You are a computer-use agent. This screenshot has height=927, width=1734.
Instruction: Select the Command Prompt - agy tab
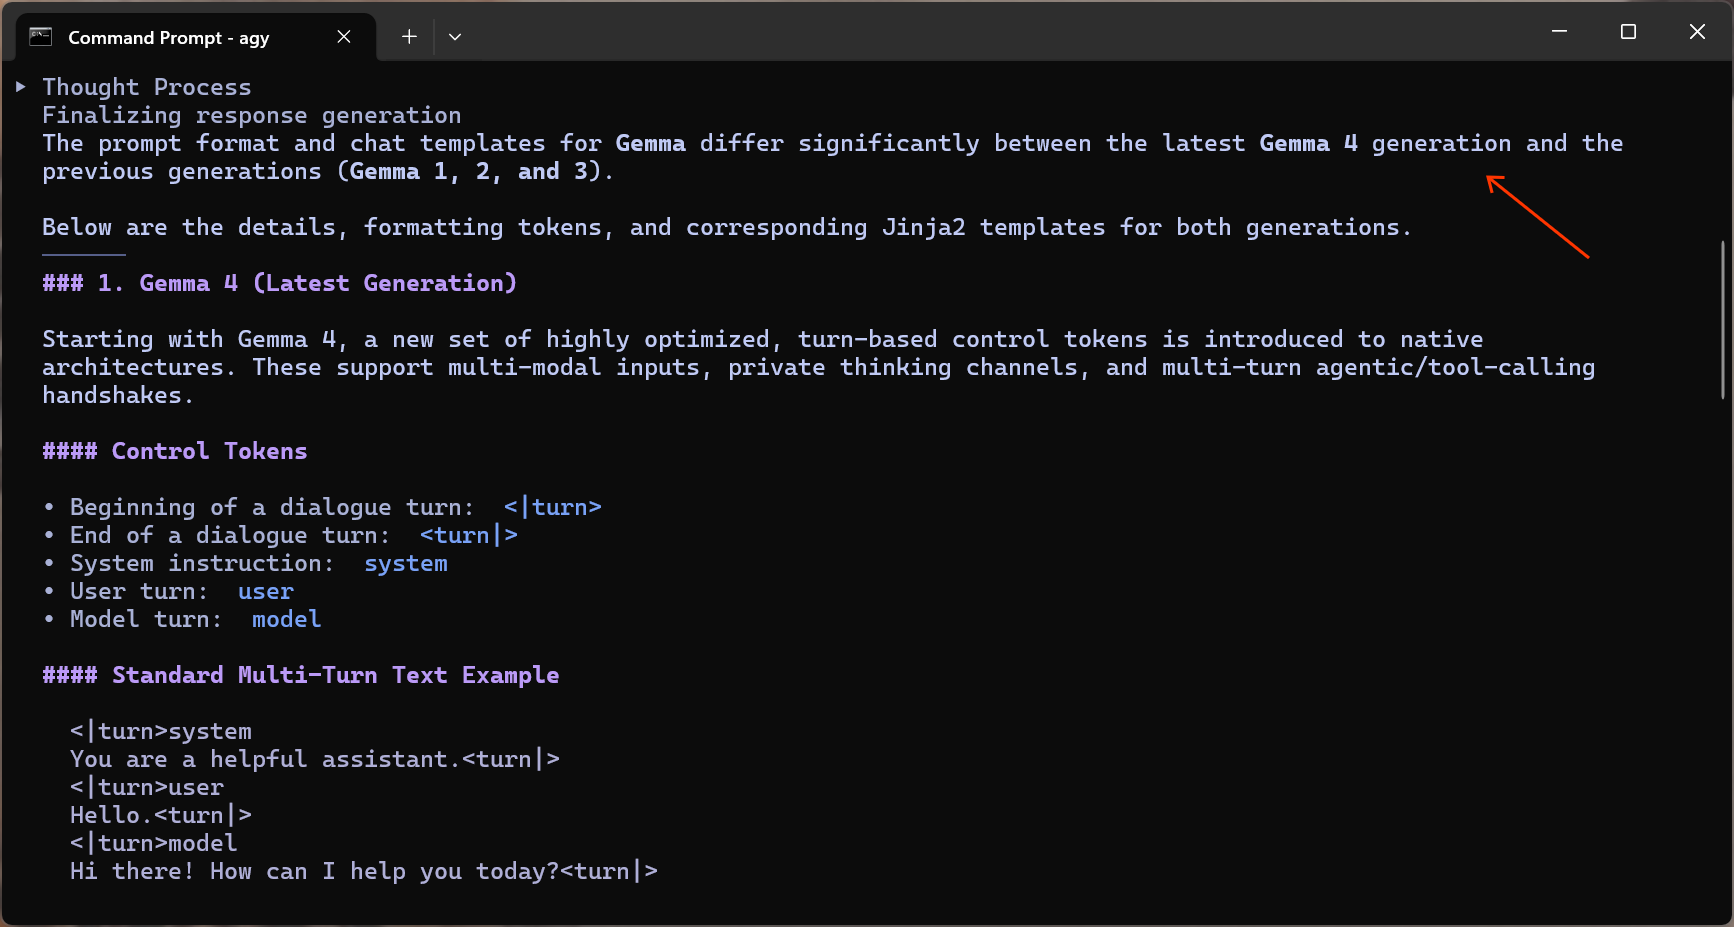click(196, 37)
